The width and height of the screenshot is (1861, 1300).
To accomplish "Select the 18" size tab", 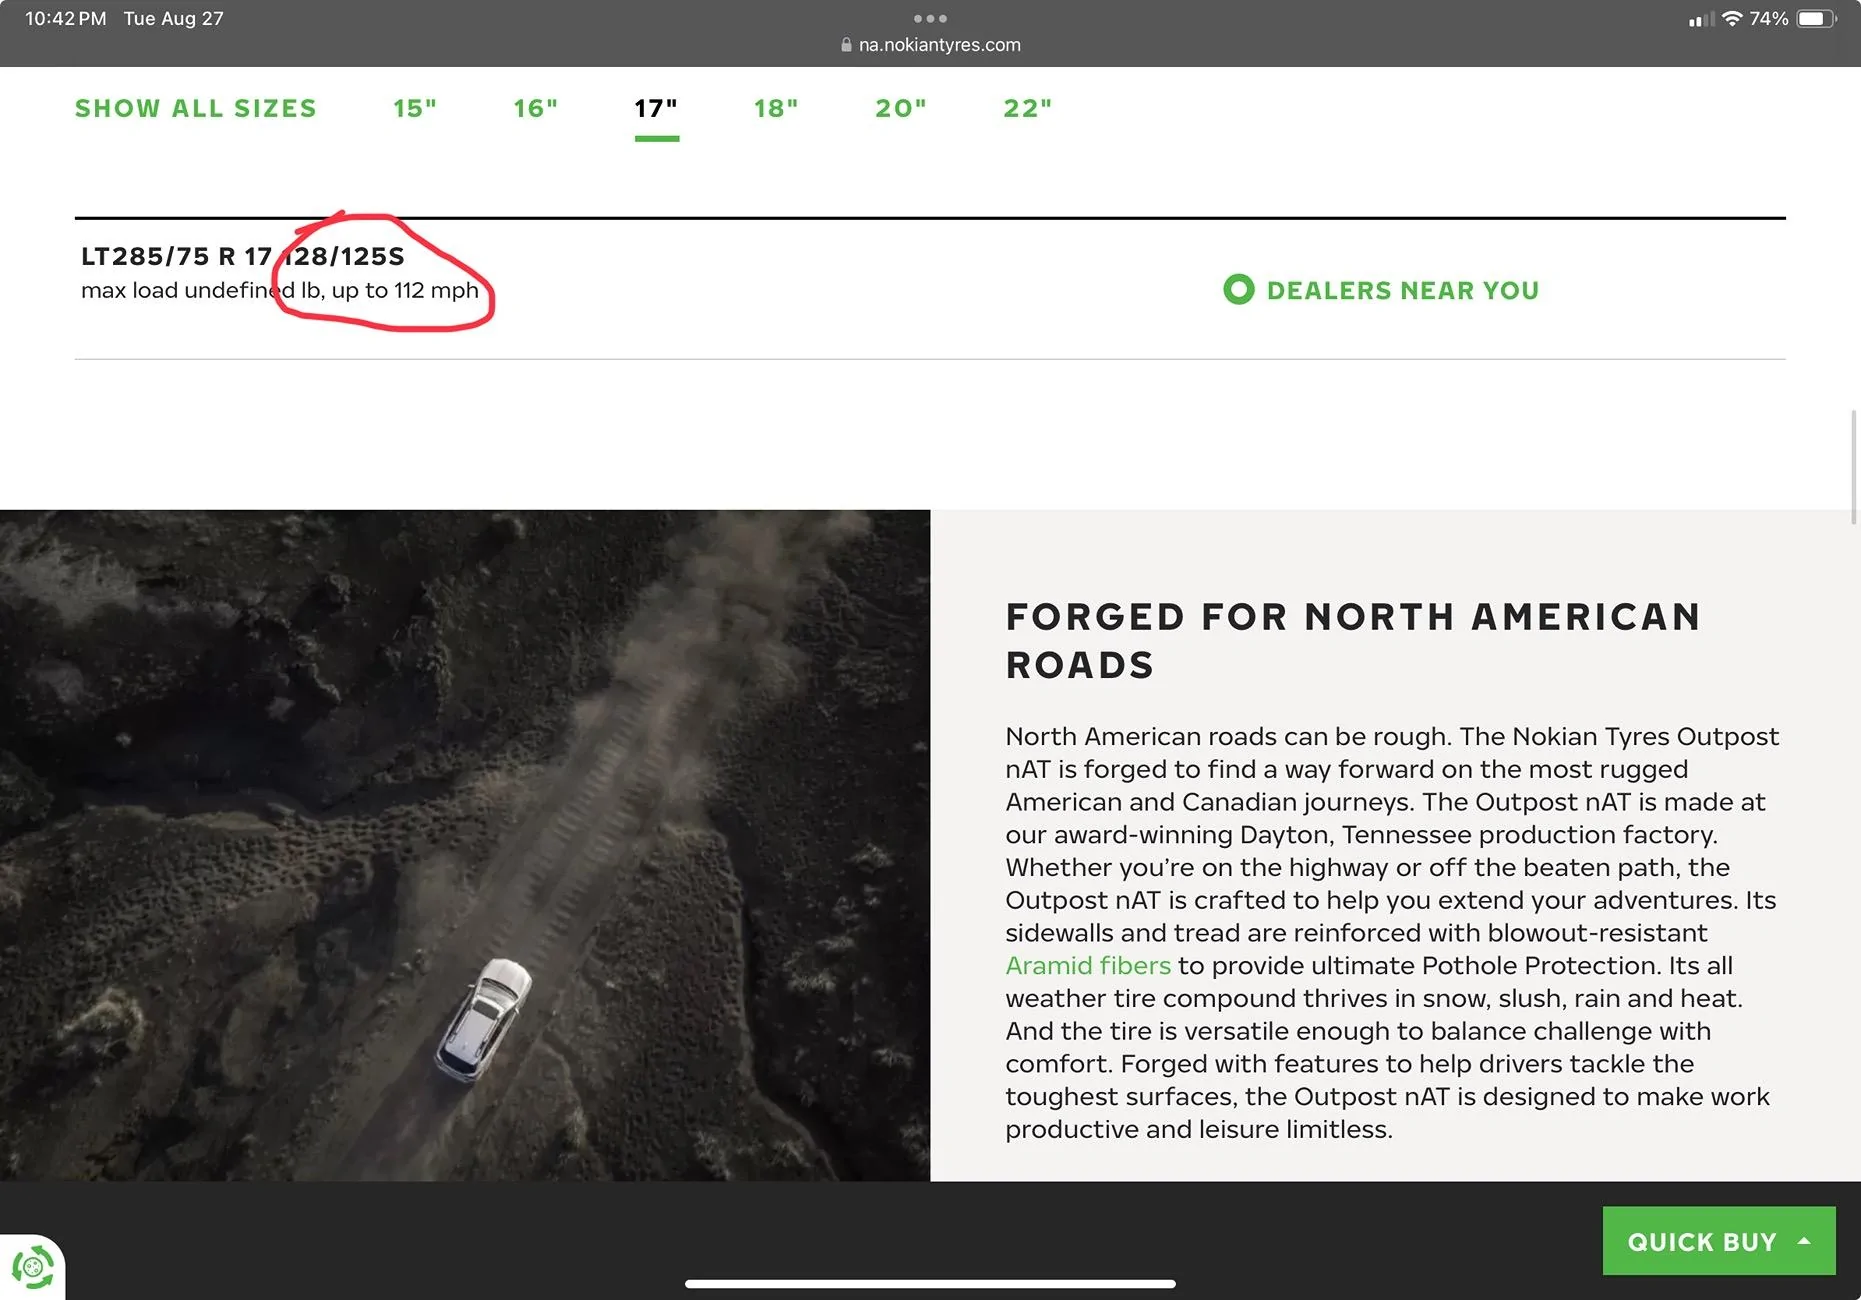I will pos(776,108).
